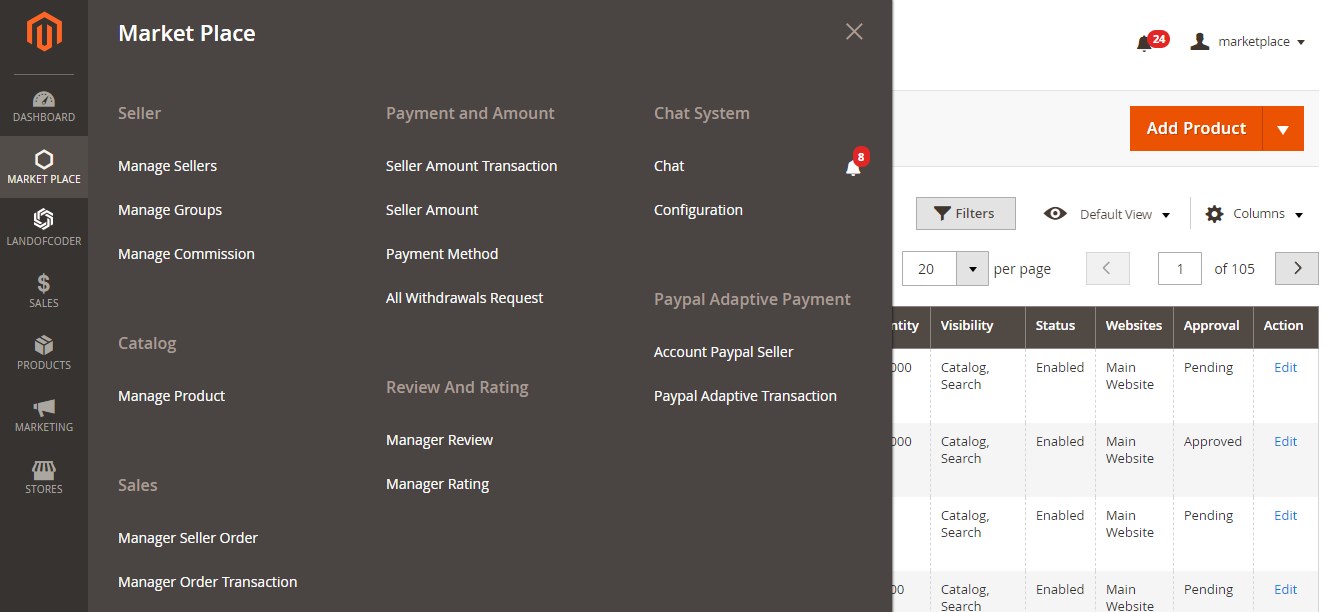Viewport: 1327px width, 612px height.
Task: Open the Stores storefront icon
Action: click(x=44, y=470)
